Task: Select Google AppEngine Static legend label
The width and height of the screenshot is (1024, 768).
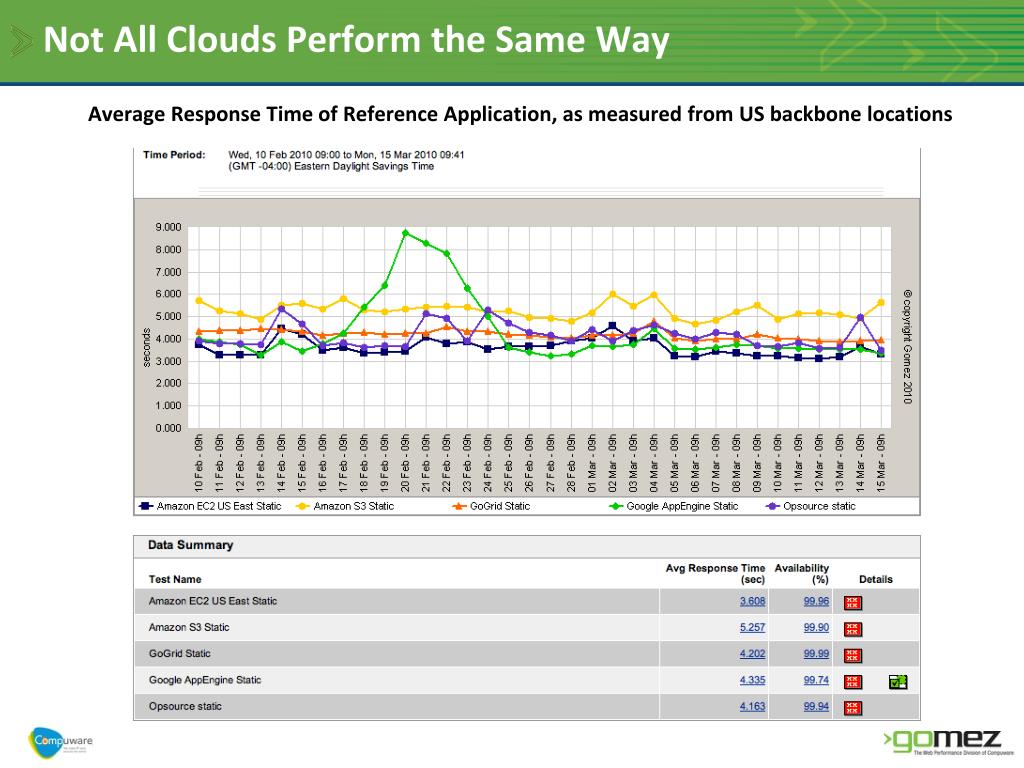Action: 682,506
